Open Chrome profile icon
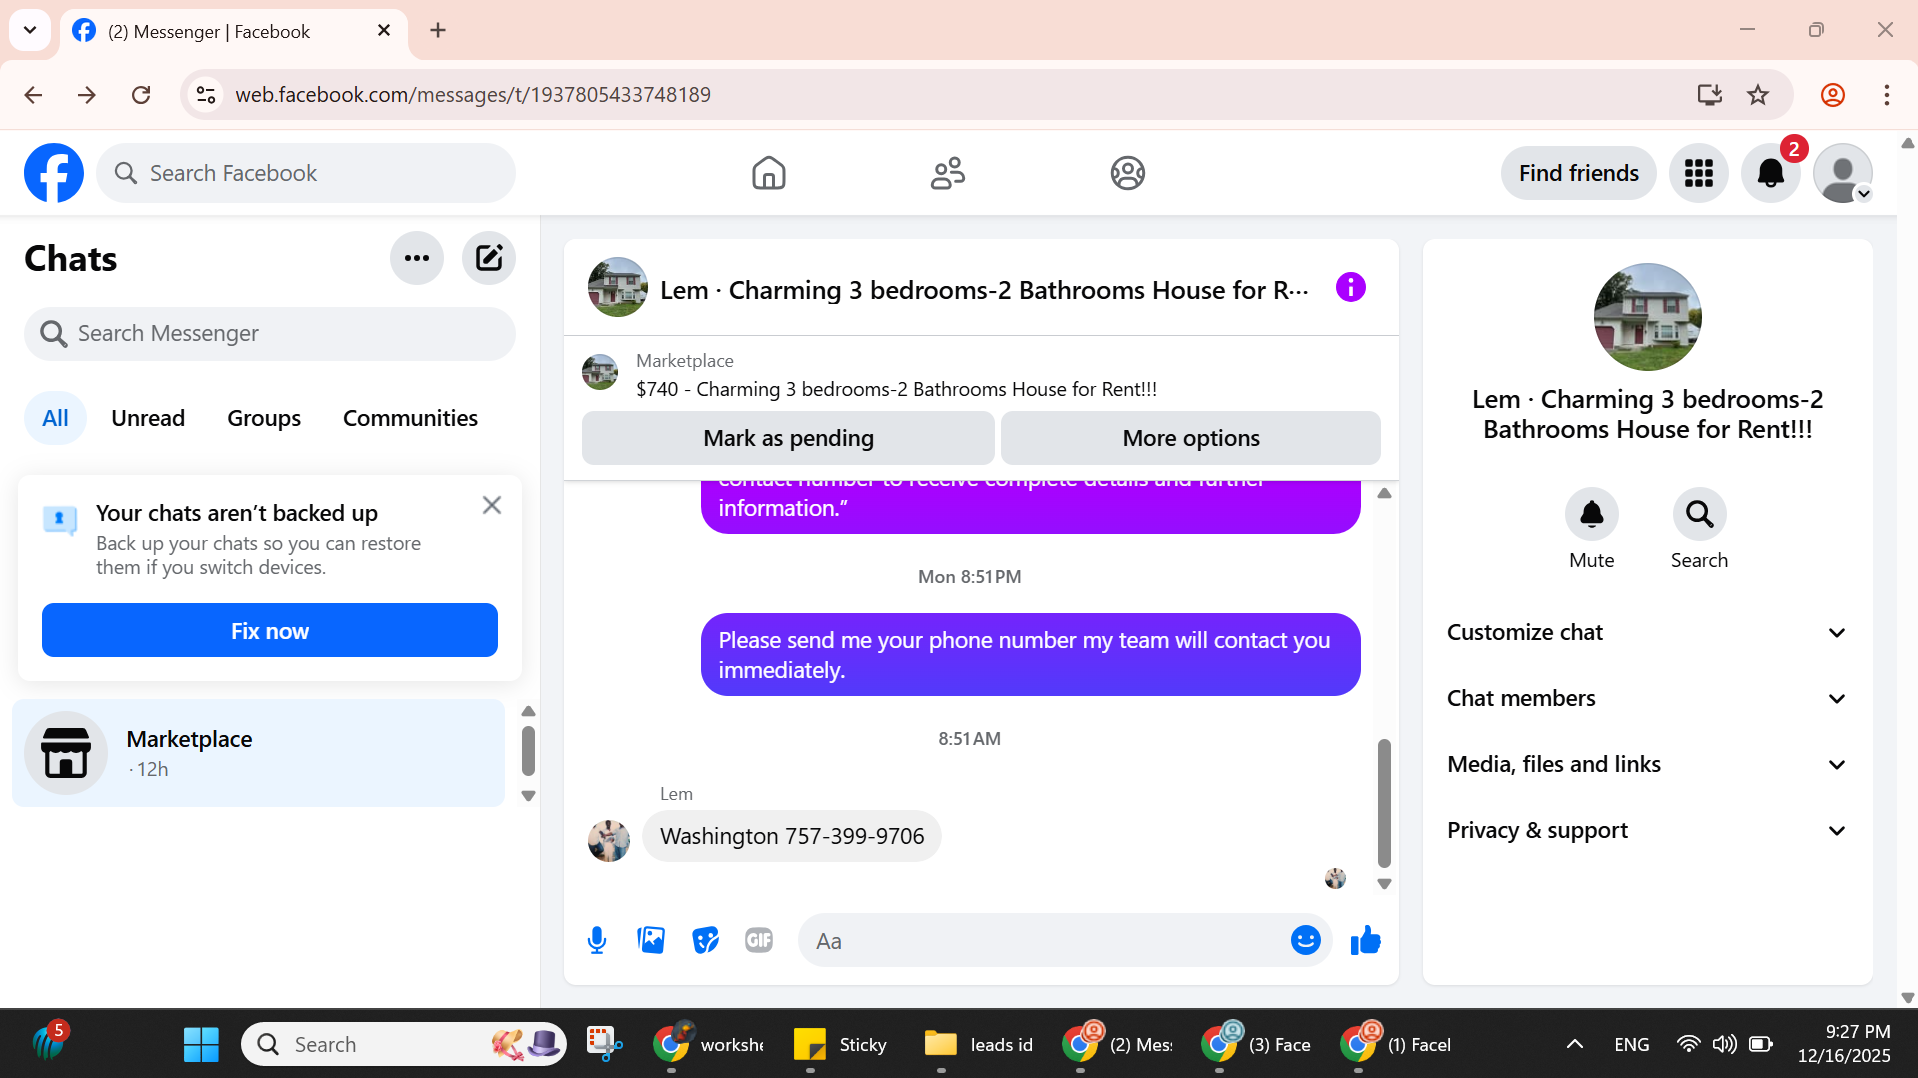Viewport: 1918px width, 1078px height. 1832,94
